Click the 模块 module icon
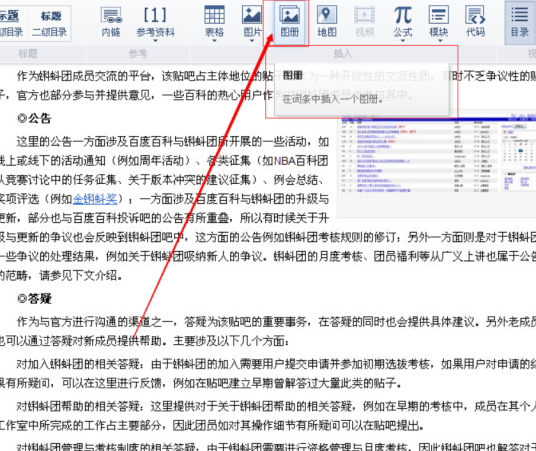This screenshot has height=451, width=536. (x=439, y=21)
